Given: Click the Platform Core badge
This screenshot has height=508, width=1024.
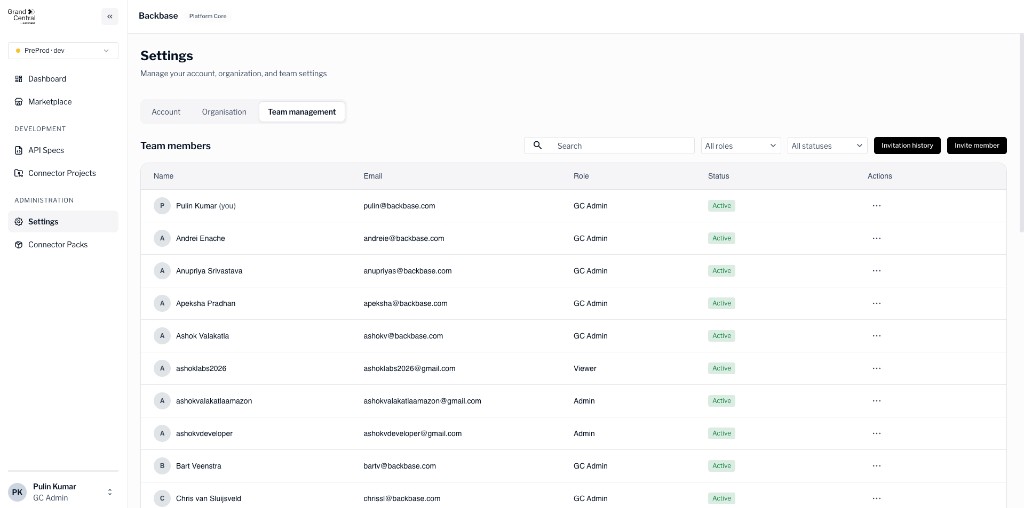Looking at the screenshot, I should (208, 16).
